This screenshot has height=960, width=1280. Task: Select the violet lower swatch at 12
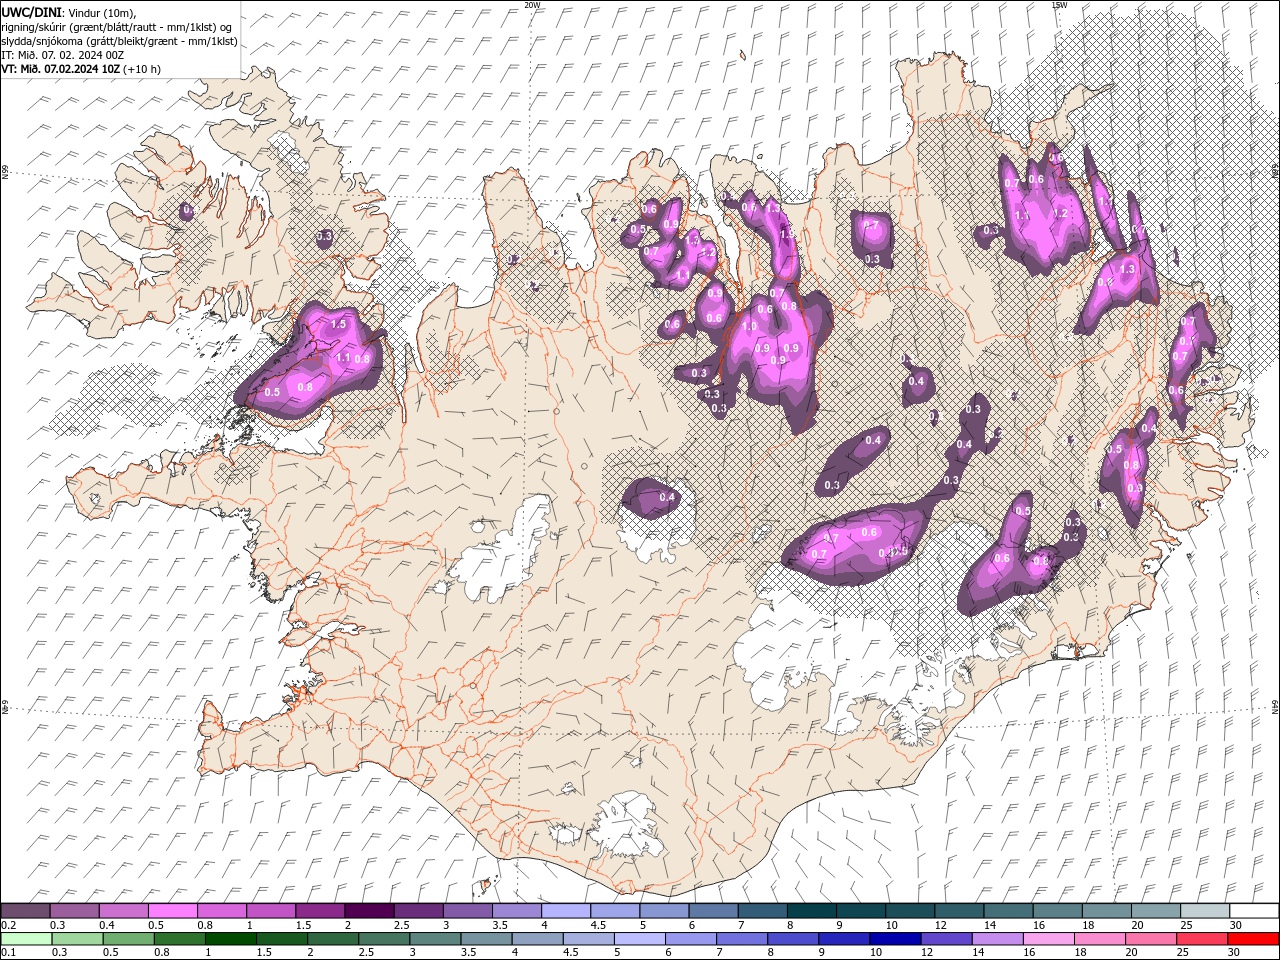[x=946, y=939]
